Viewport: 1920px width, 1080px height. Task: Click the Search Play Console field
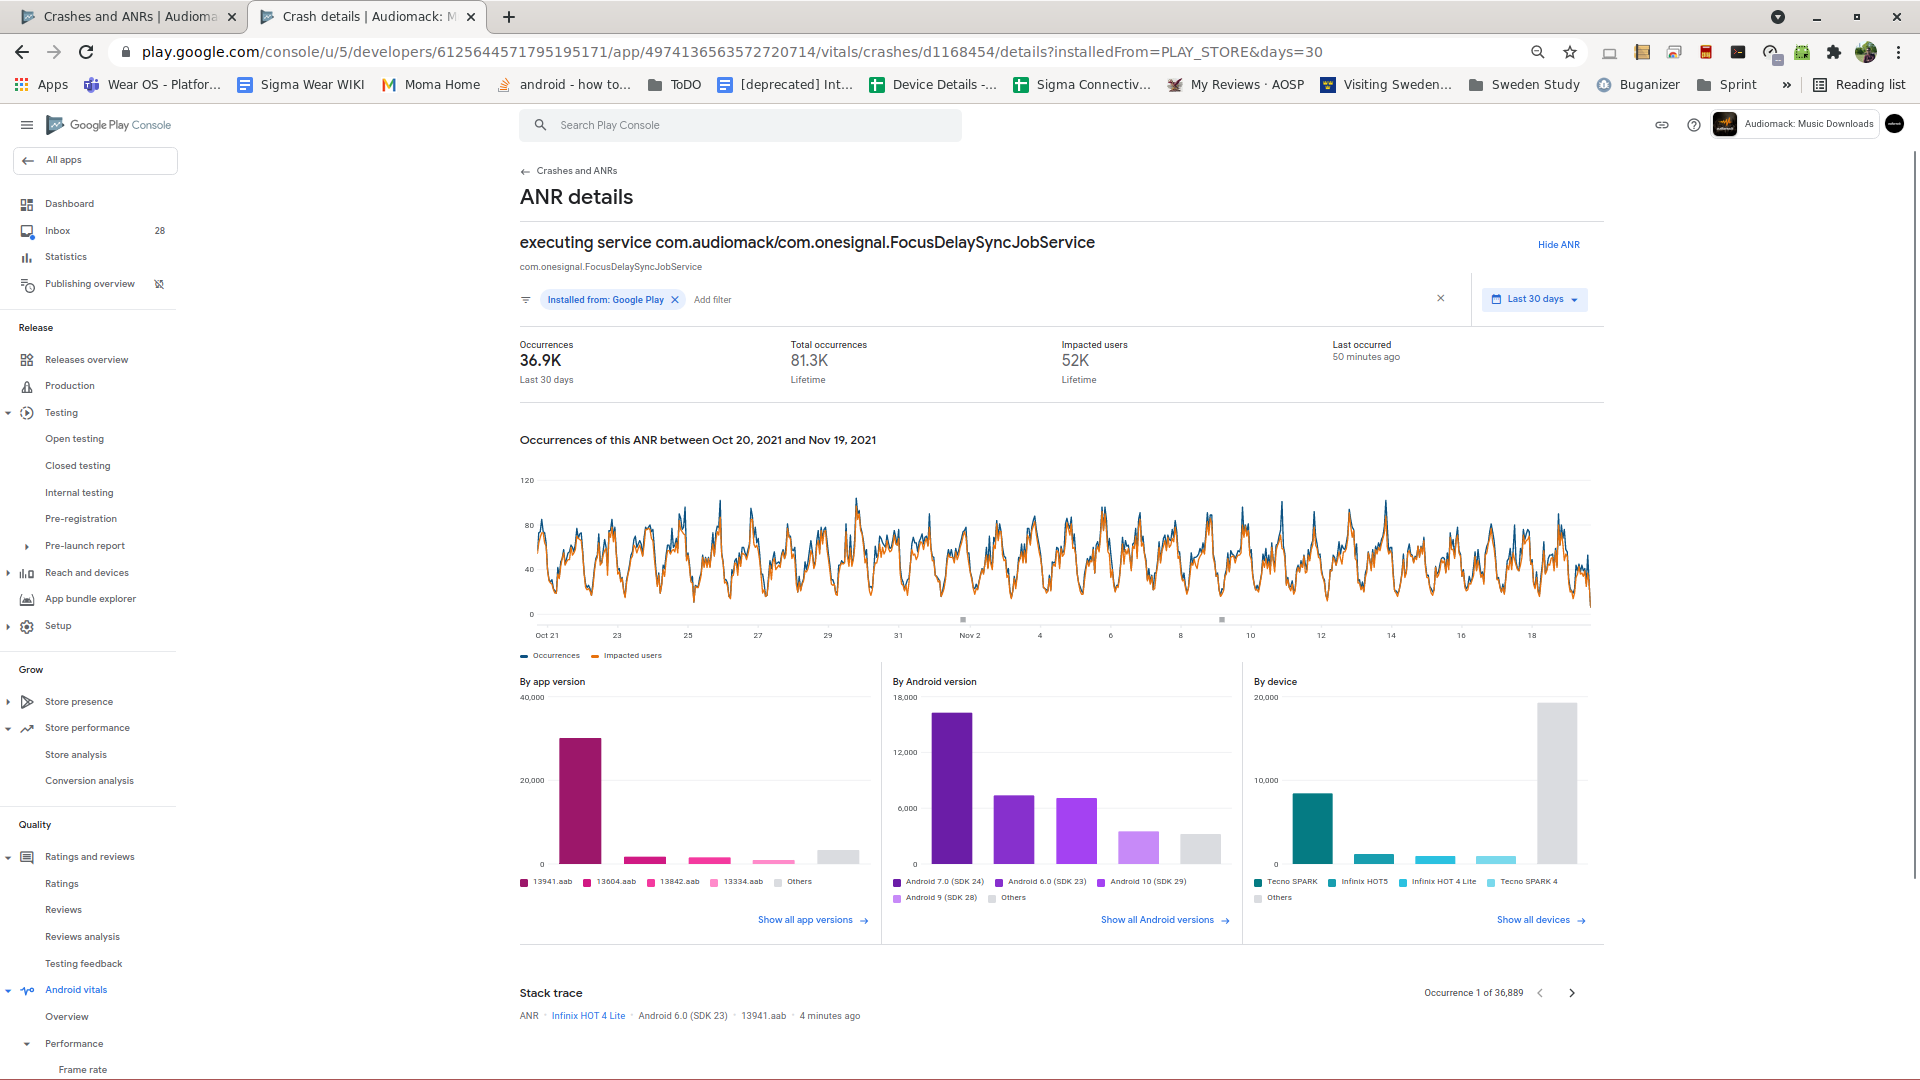point(740,125)
